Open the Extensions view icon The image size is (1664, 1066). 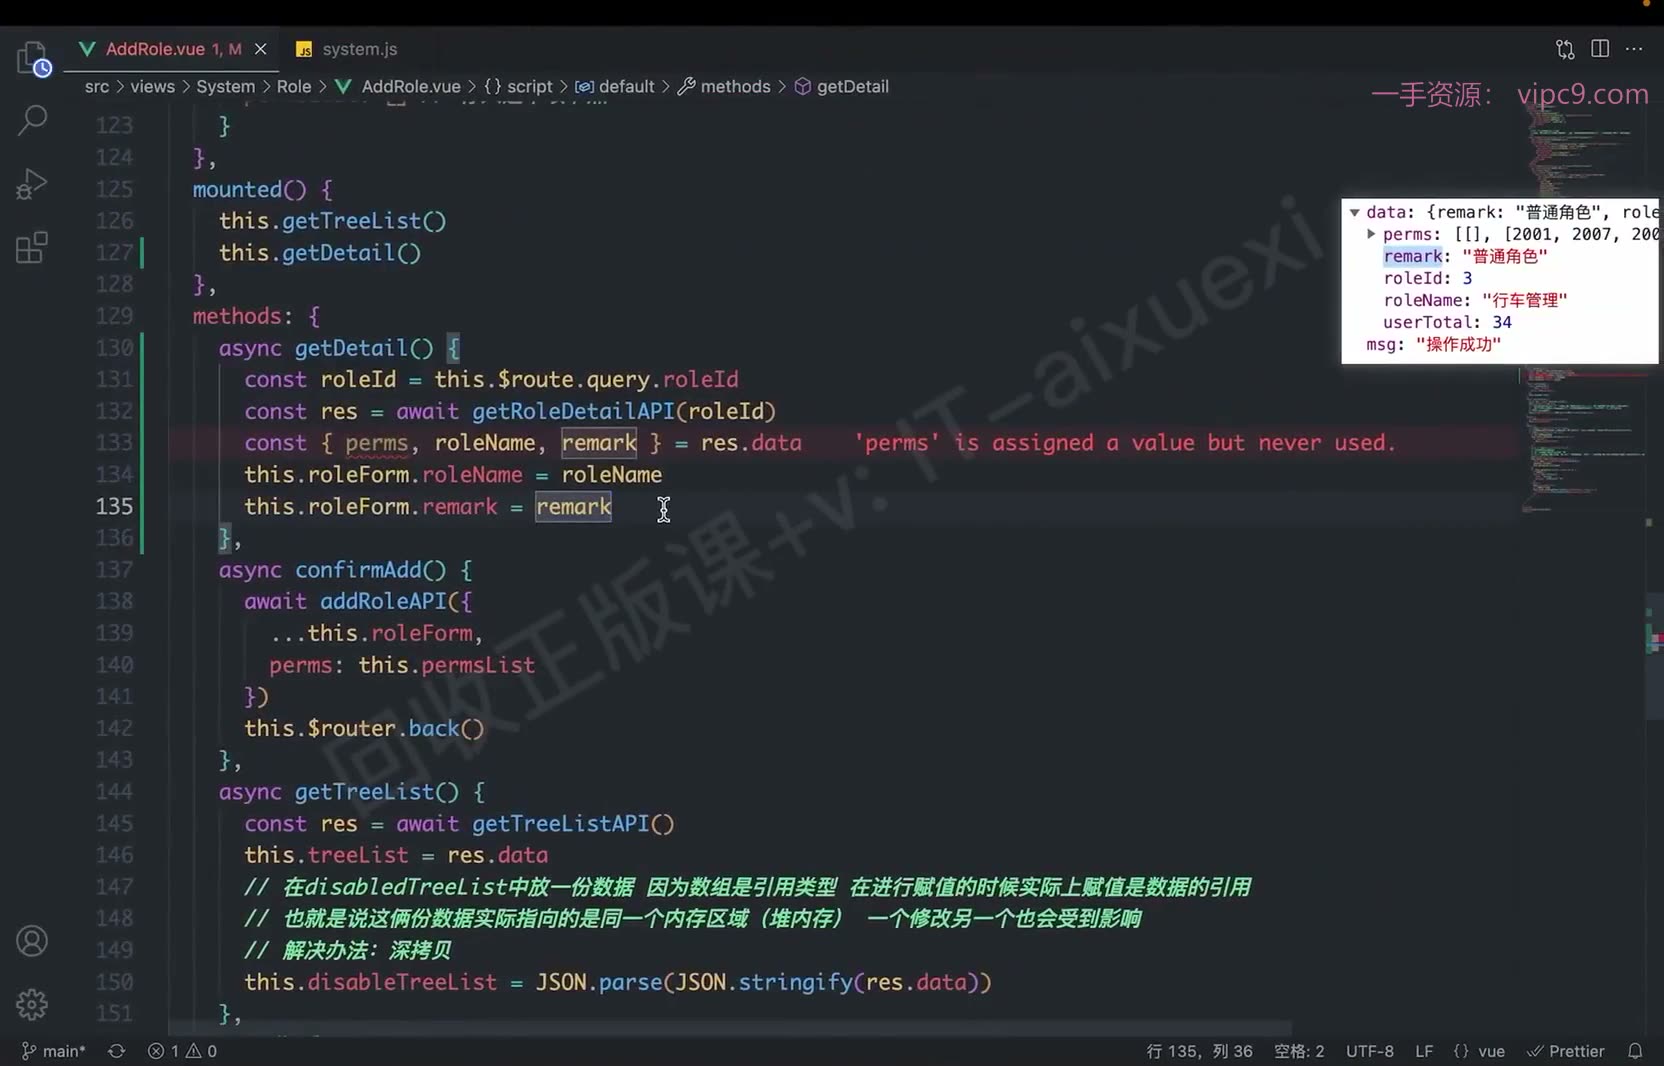(x=32, y=247)
